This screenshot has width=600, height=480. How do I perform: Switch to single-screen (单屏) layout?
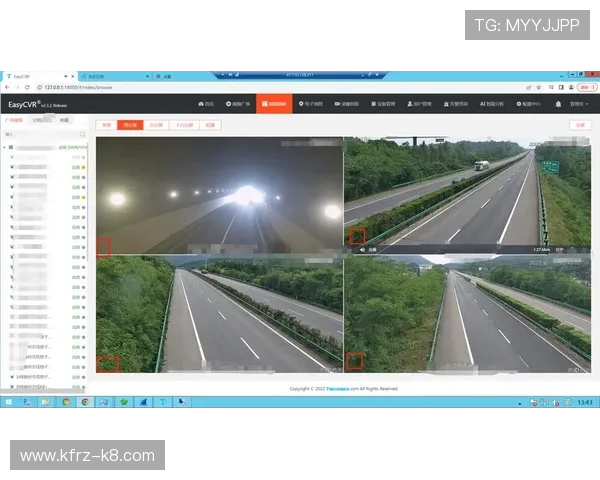106,125
